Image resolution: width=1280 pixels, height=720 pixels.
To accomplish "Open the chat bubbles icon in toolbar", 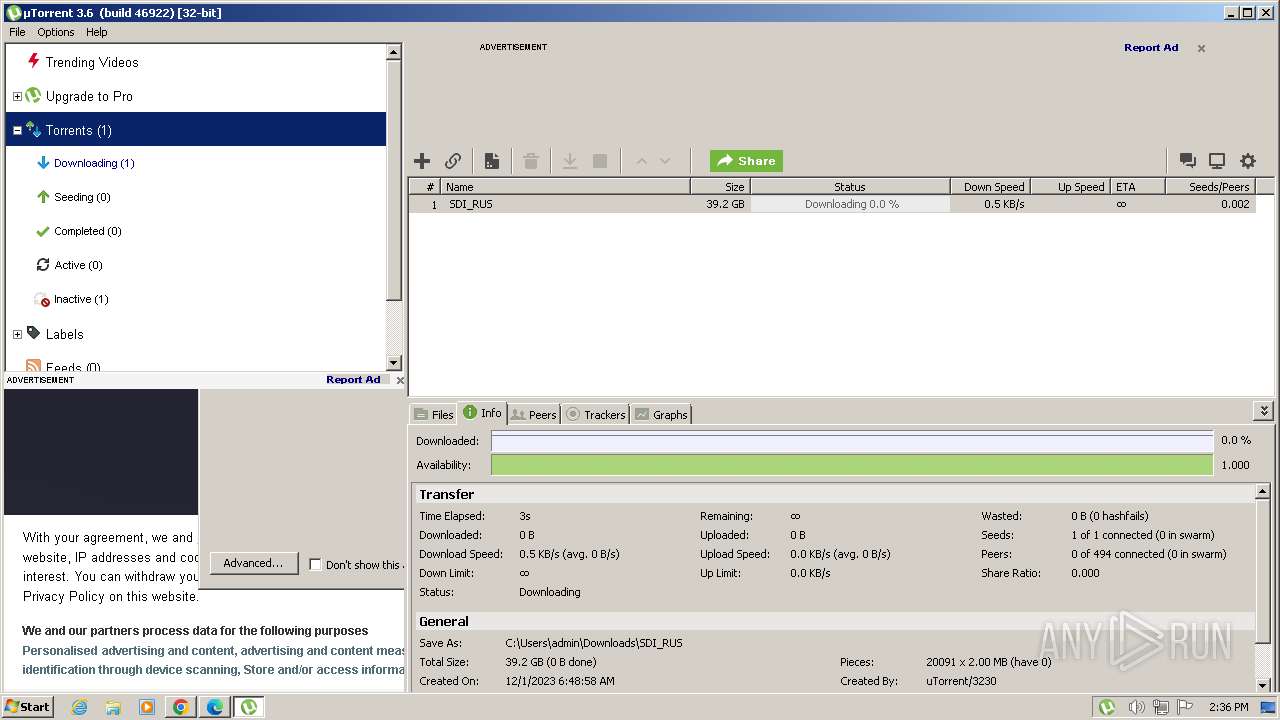I will pos(1188,161).
